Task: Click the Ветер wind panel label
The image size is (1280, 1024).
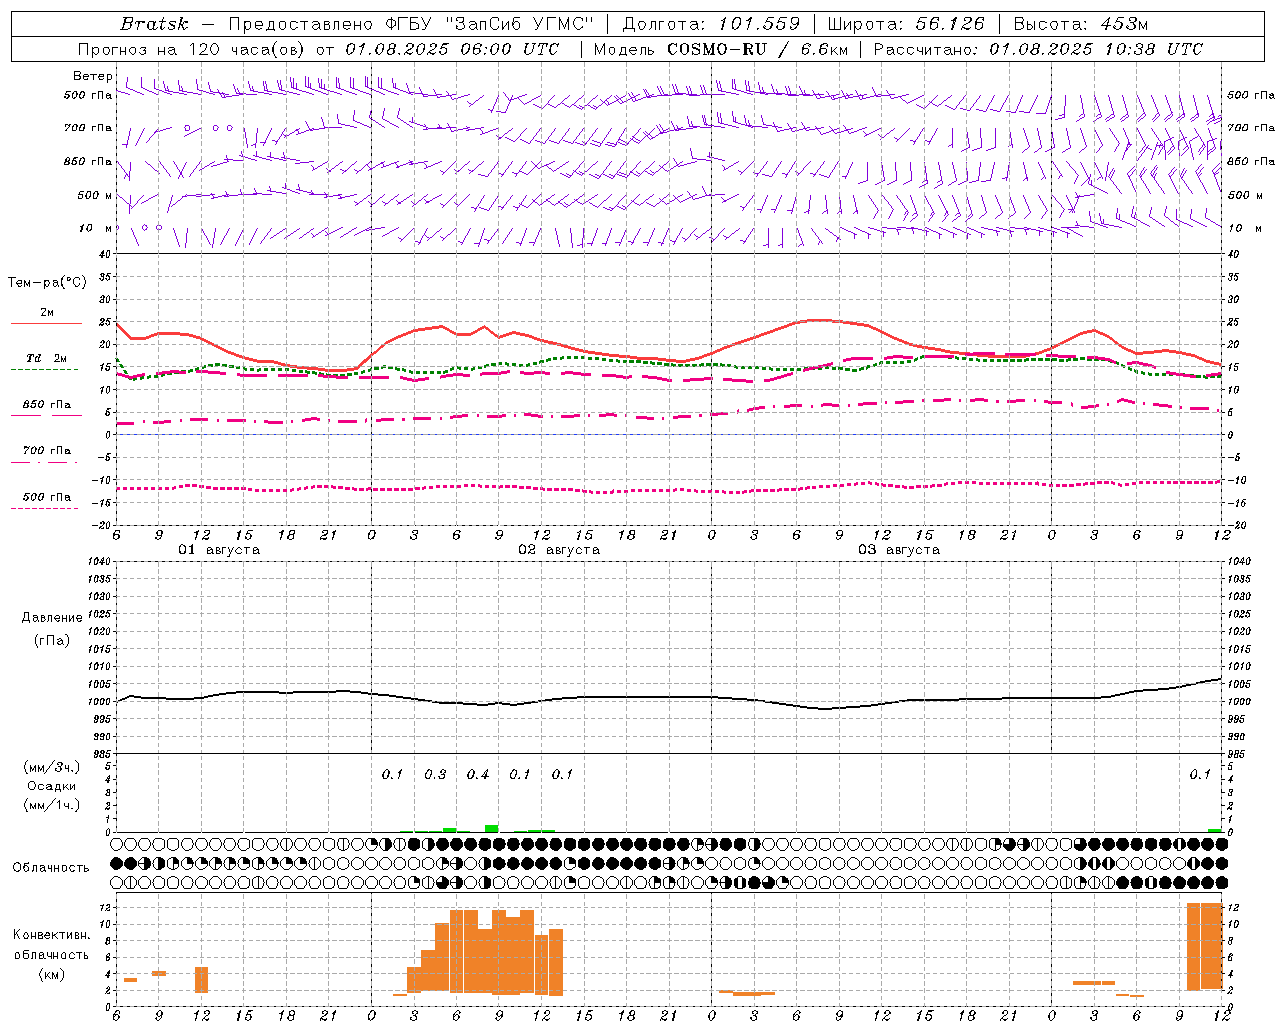Action: [92, 76]
